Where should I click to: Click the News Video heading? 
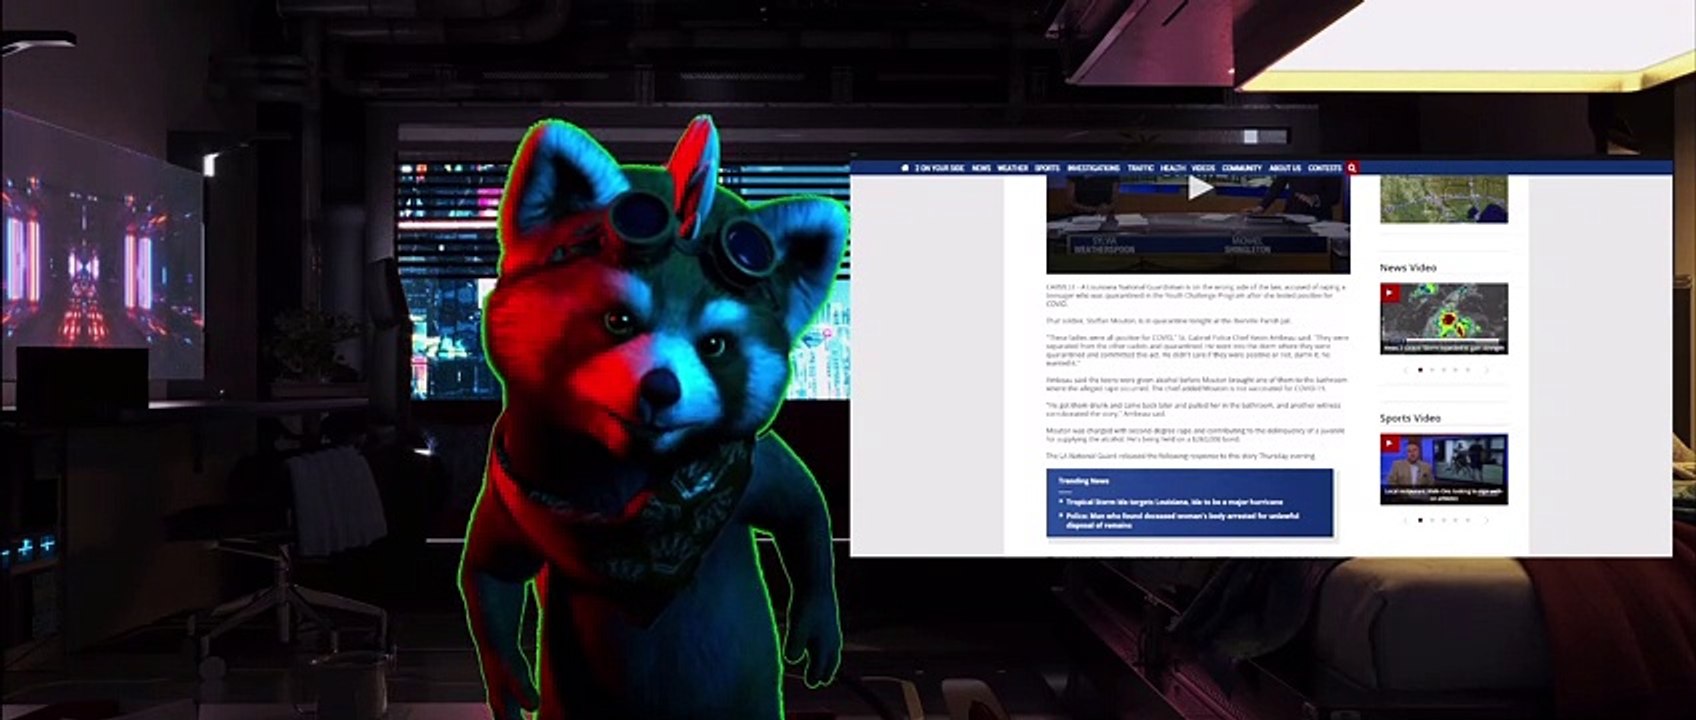click(1408, 268)
